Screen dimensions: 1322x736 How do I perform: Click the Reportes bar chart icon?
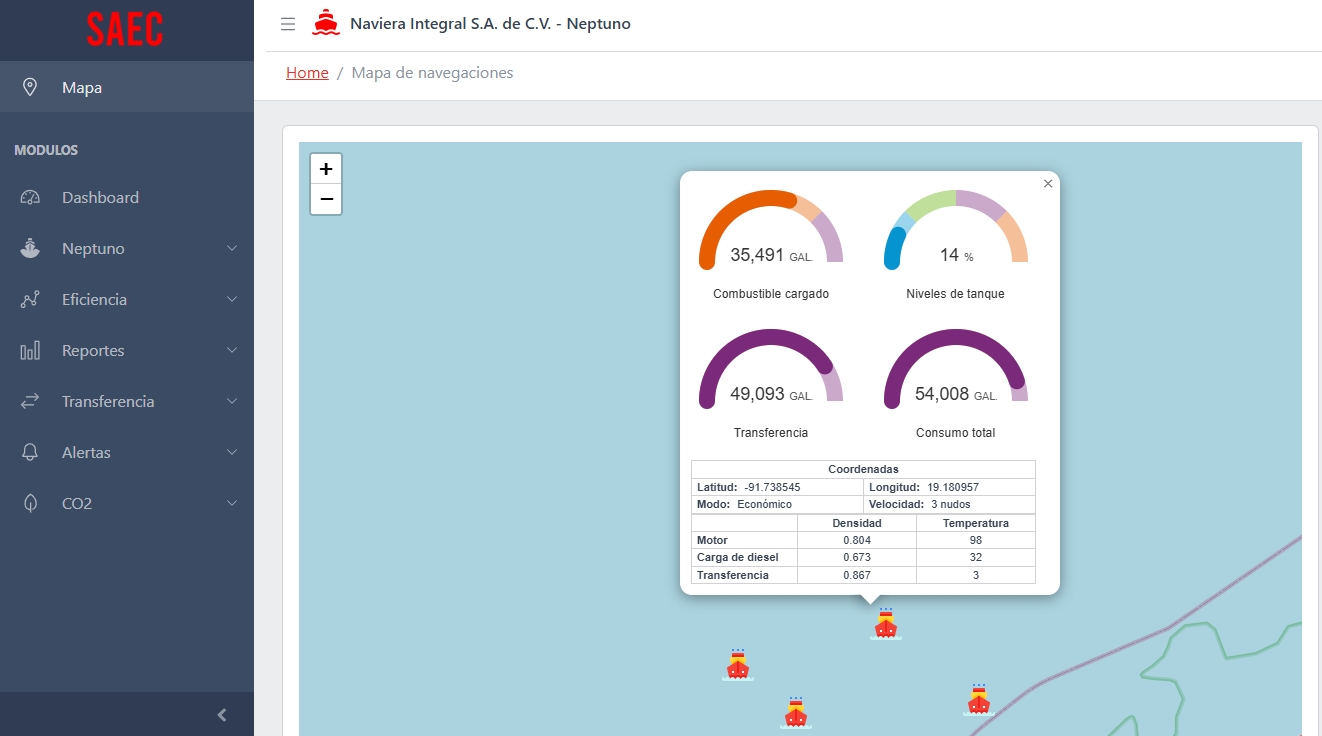pyautogui.click(x=30, y=351)
